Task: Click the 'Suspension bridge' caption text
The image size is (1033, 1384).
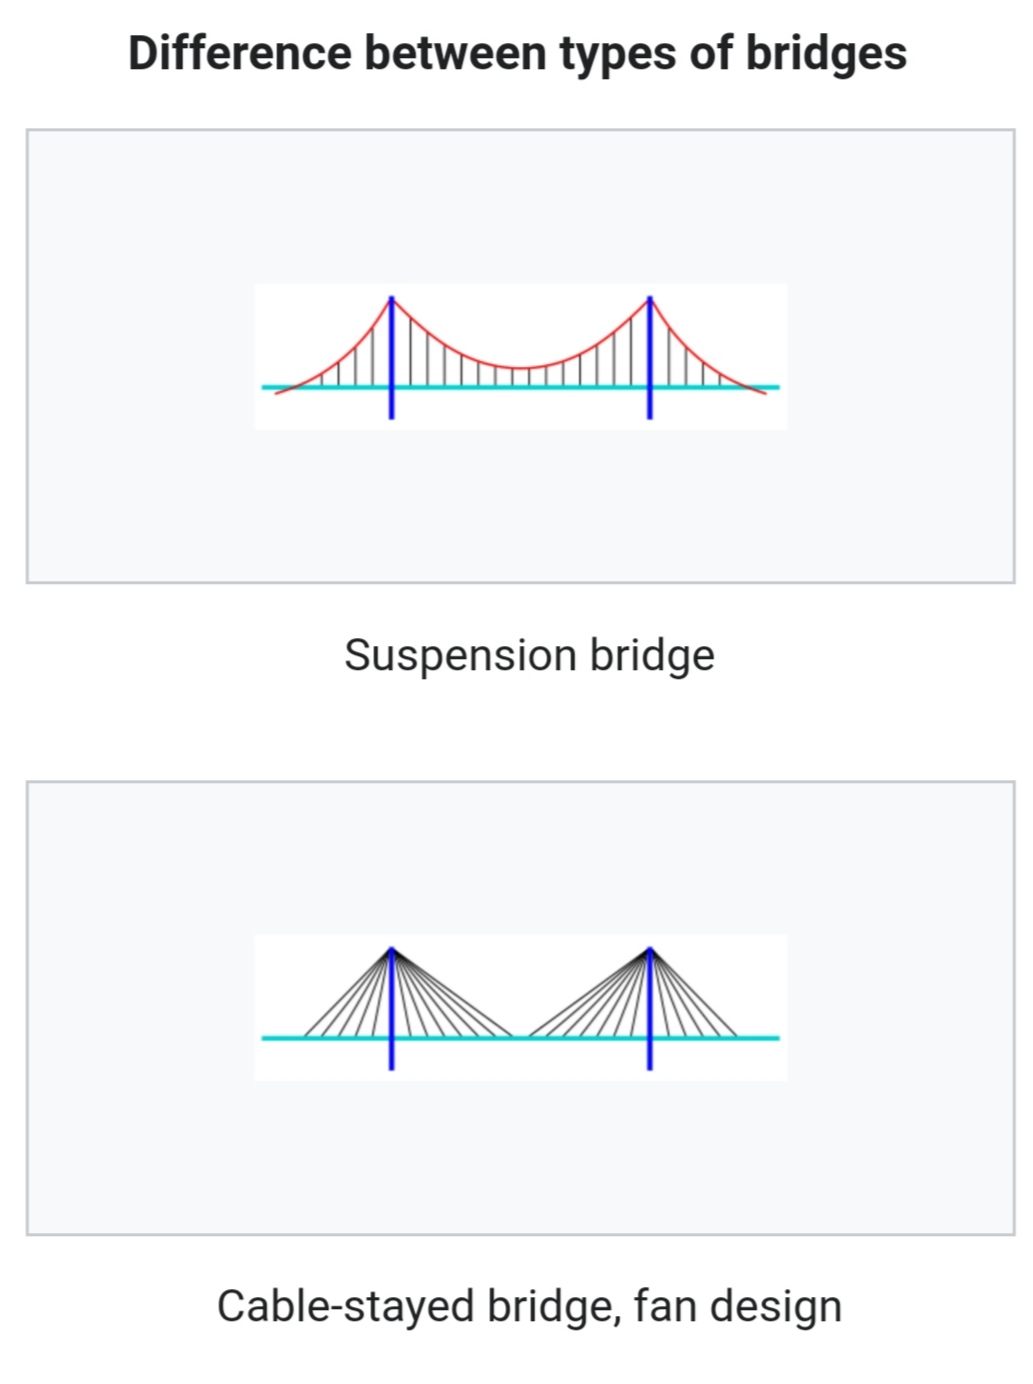Action: [529, 656]
